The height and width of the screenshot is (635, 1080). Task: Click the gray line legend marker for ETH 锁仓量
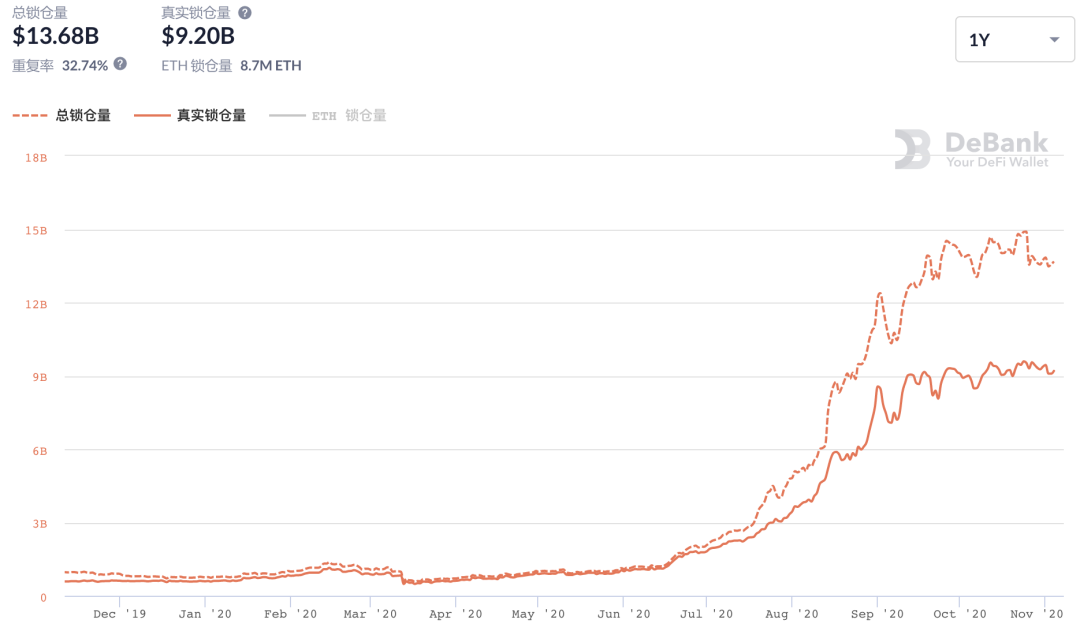tap(287, 116)
